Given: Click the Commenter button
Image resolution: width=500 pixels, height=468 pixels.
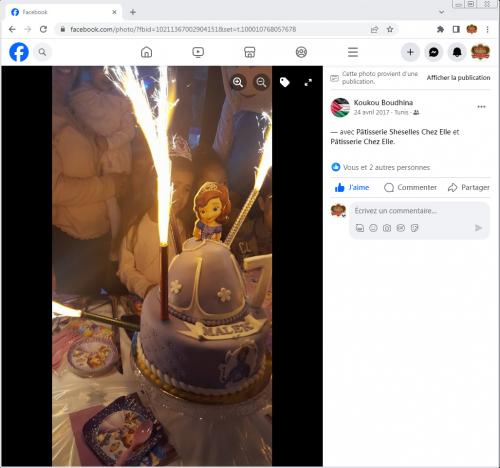Looking at the screenshot, I should 410,187.
